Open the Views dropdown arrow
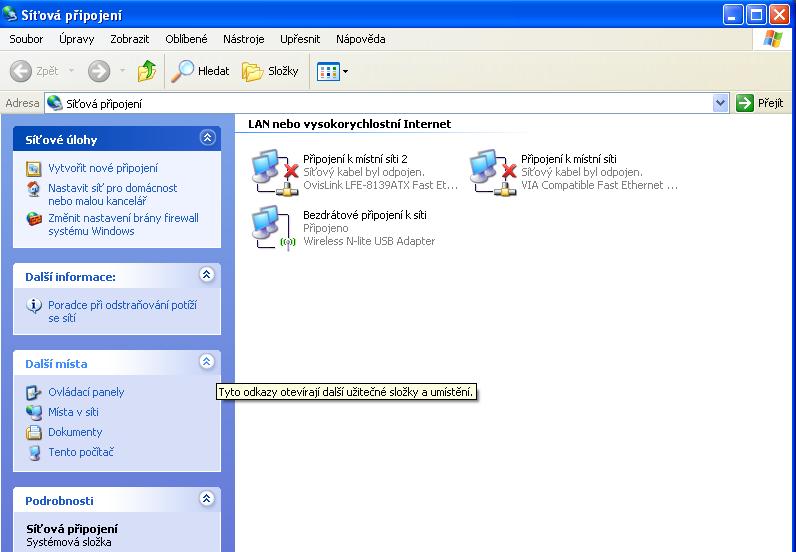The image size is (796, 552). [346, 72]
